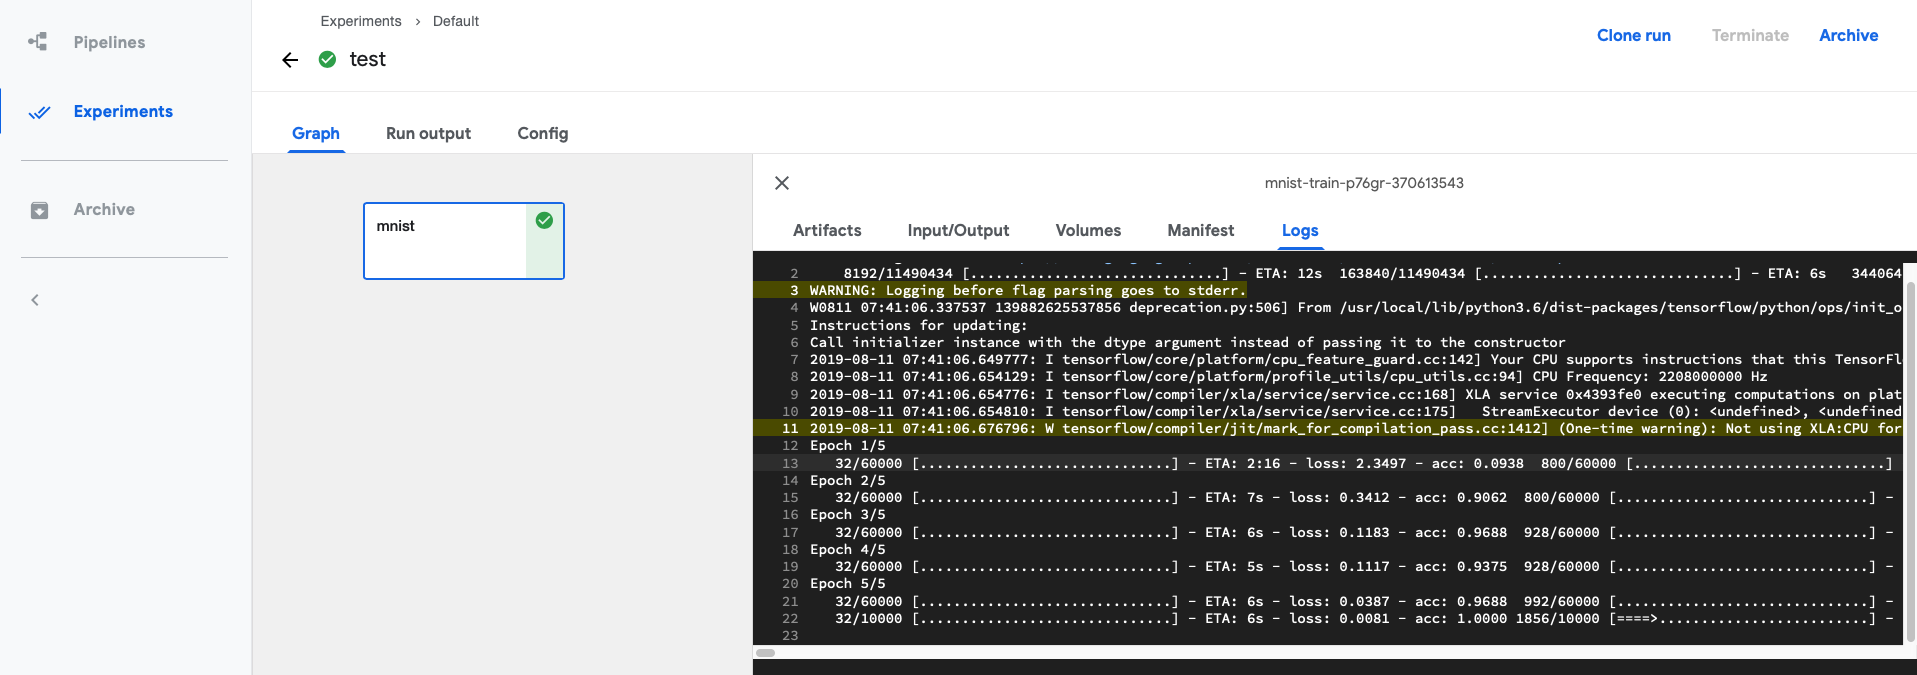Open Experiments breadcrumb link
Viewport: 1917px width, 675px height.
[x=360, y=21]
